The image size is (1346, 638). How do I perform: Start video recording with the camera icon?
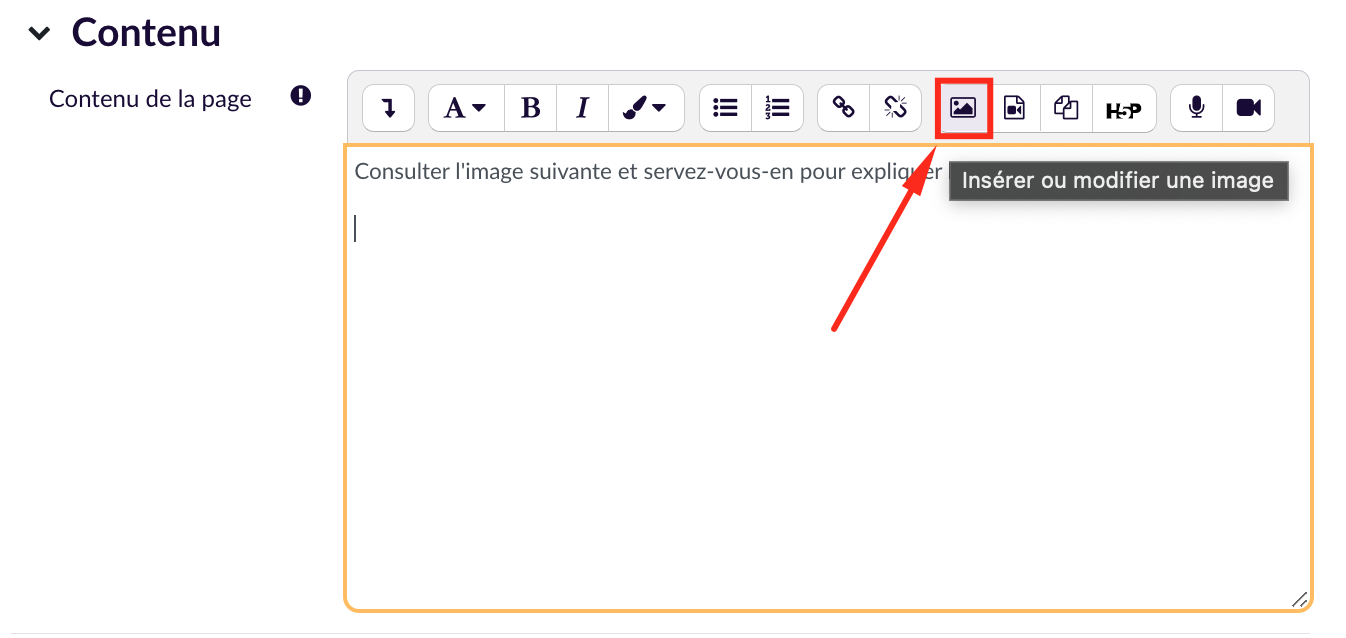(x=1248, y=108)
